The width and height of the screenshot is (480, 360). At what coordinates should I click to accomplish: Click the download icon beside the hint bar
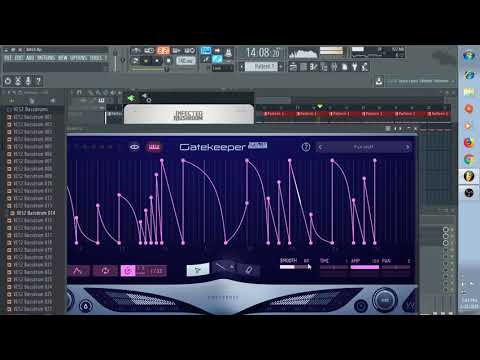[379, 81]
